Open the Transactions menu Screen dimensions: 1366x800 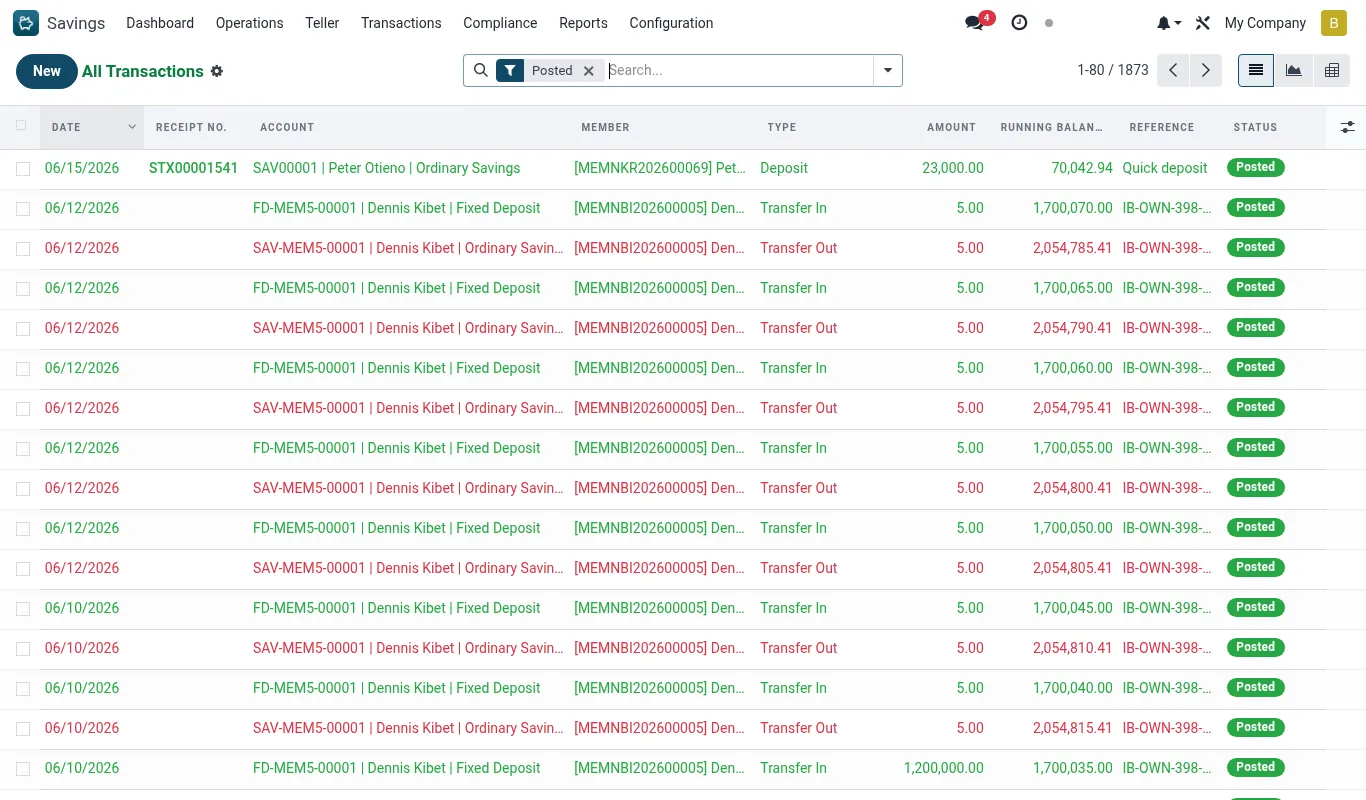coord(401,23)
